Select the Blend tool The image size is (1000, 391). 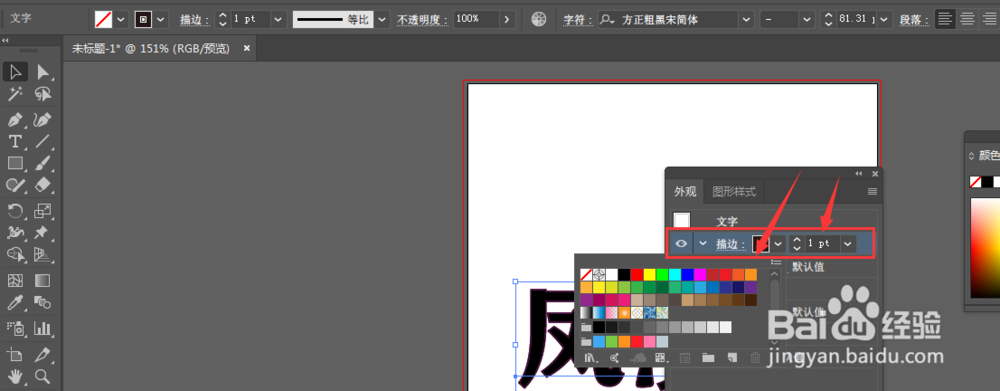43,302
